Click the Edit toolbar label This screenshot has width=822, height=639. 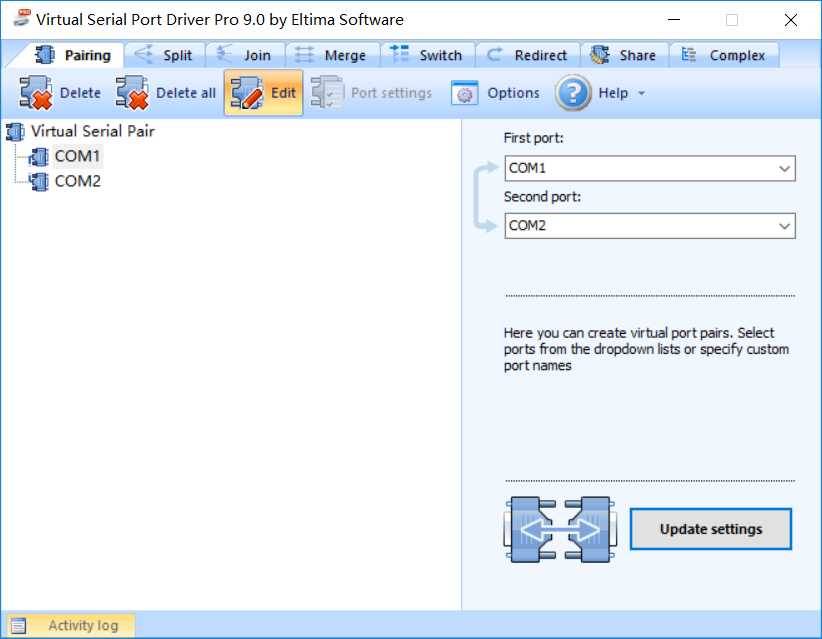283,93
